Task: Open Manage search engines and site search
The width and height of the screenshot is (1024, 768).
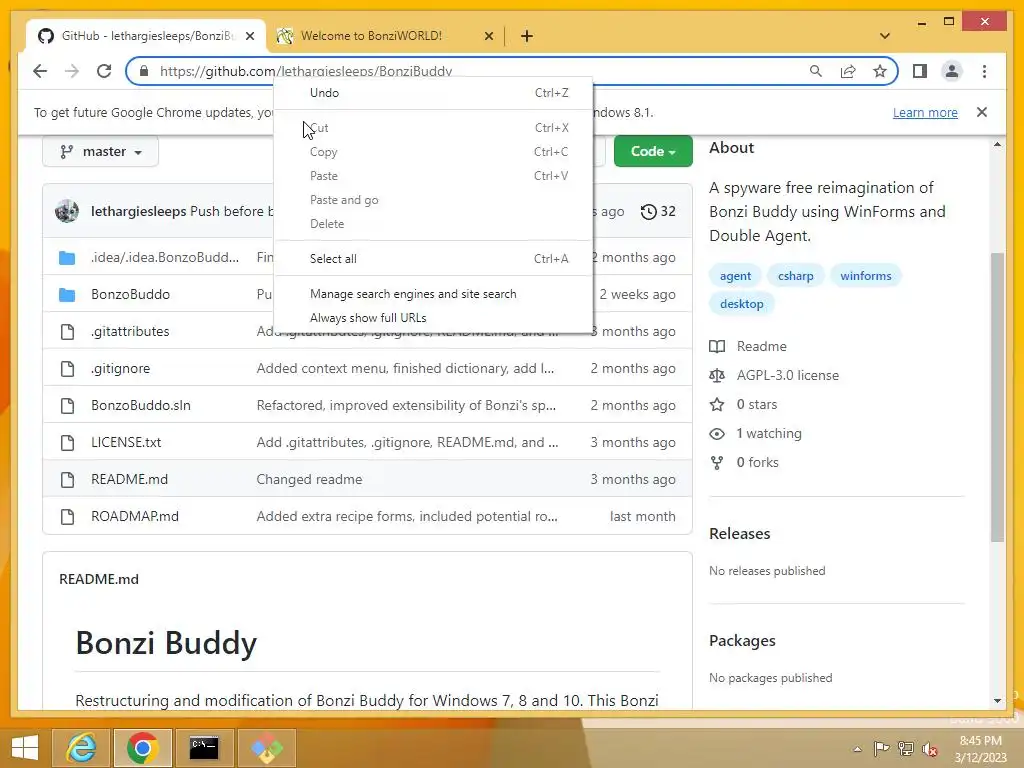Action: point(433,294)
